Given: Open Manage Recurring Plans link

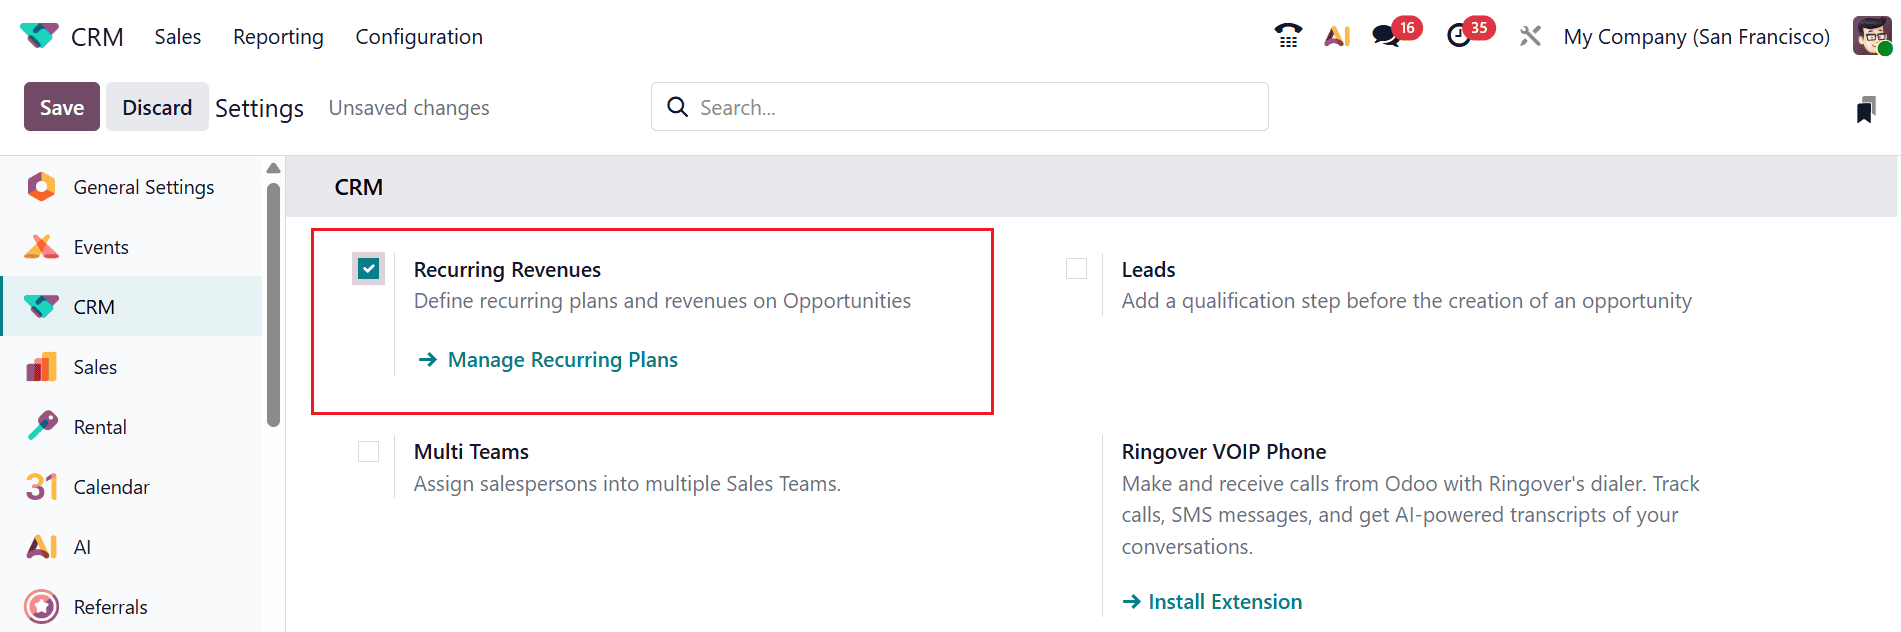Looking at the screenshot, I should click(548, 359).
